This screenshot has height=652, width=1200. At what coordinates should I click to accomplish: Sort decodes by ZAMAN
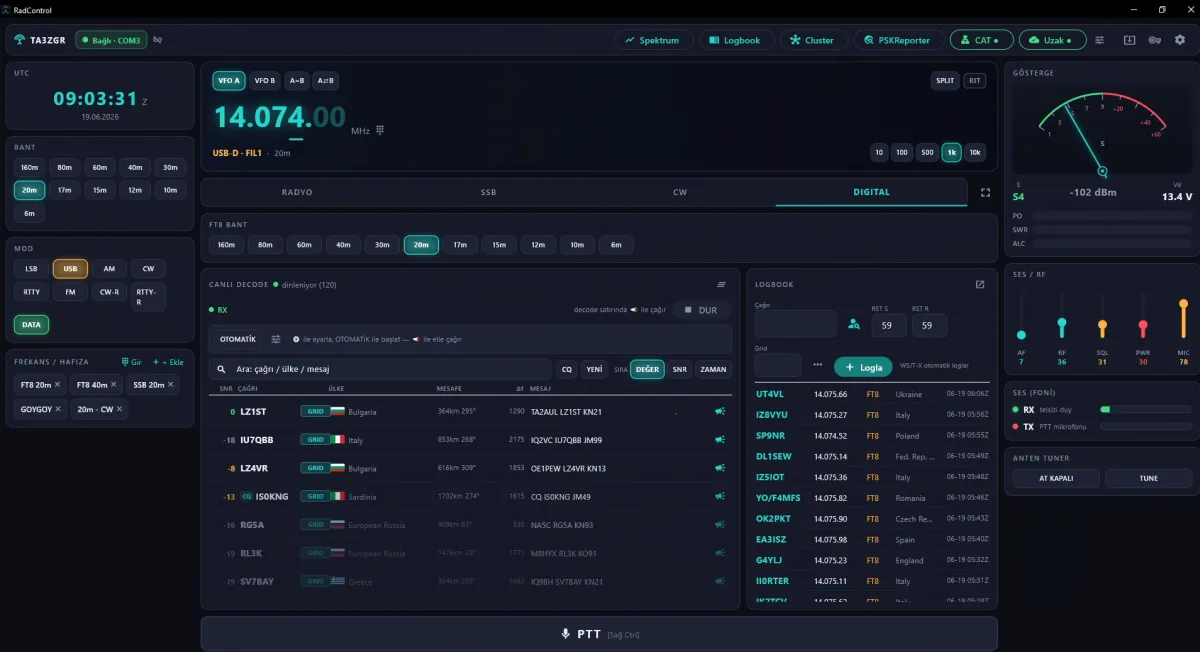coord(713,369)
